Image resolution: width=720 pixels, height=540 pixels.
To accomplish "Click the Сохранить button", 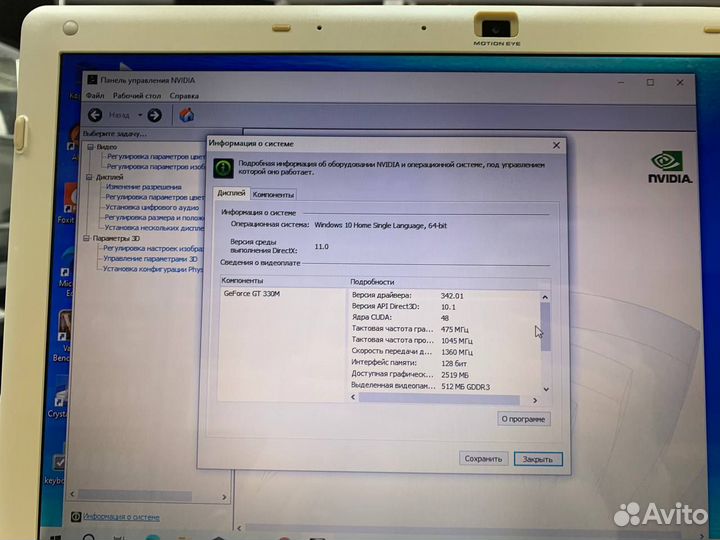I will tap(484, 458).
